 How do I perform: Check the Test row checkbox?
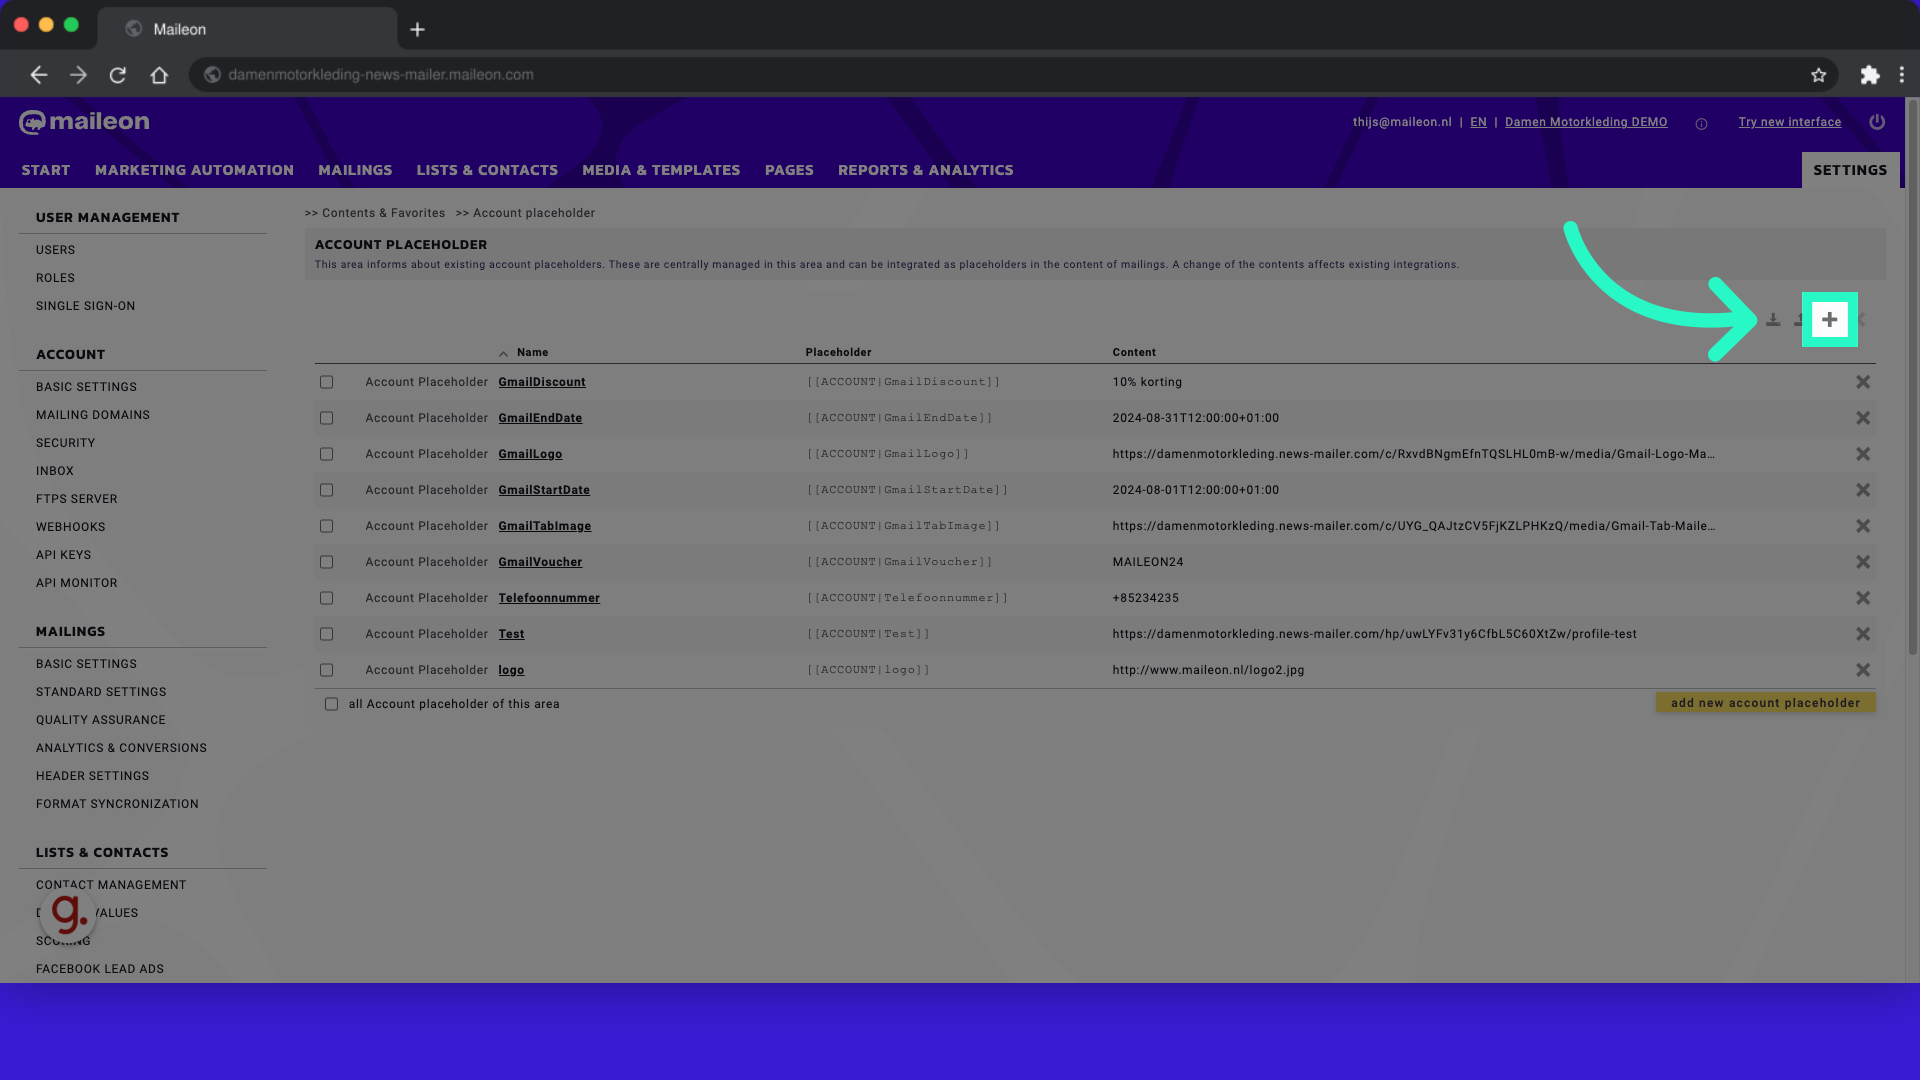[326, 634]
